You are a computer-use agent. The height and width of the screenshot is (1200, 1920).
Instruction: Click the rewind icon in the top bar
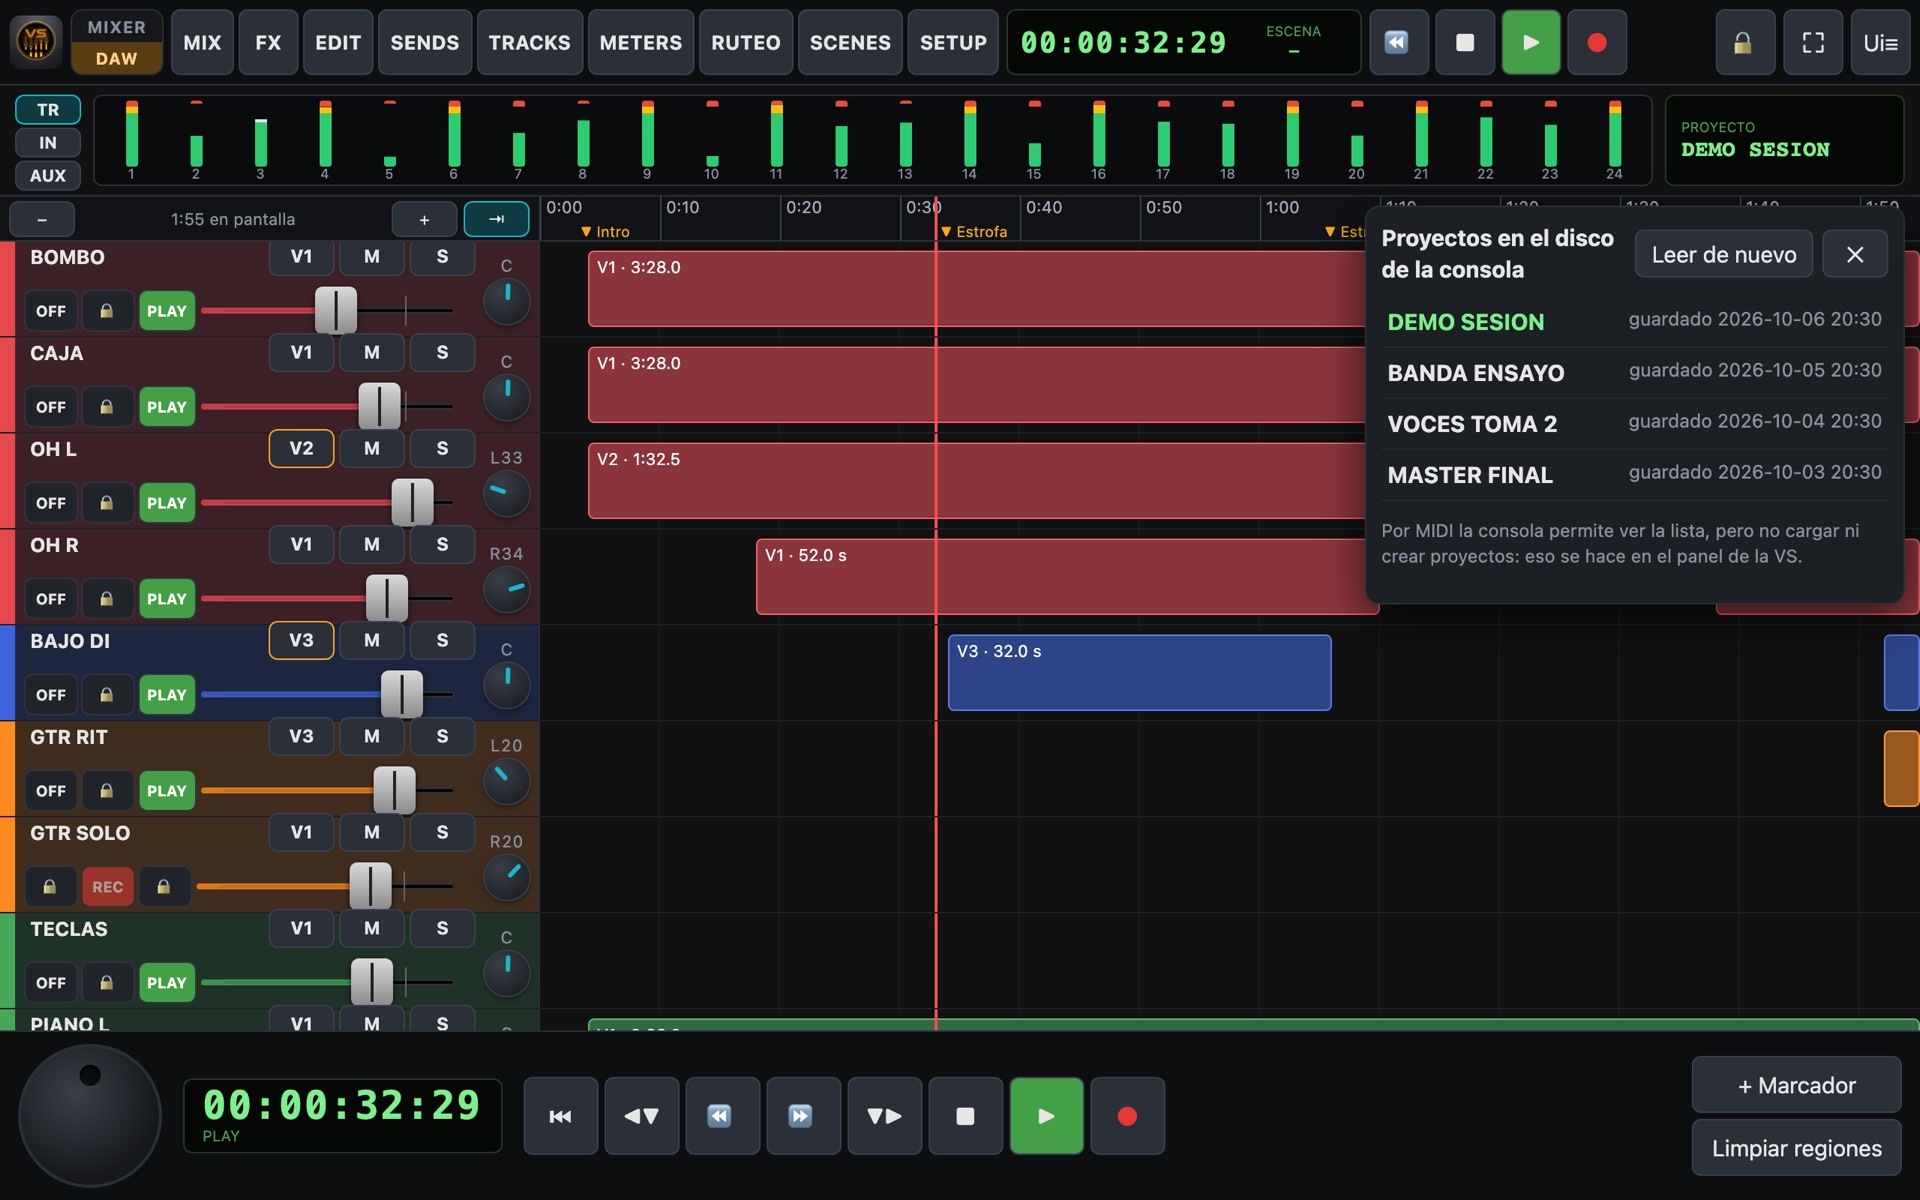(1397, 43)
